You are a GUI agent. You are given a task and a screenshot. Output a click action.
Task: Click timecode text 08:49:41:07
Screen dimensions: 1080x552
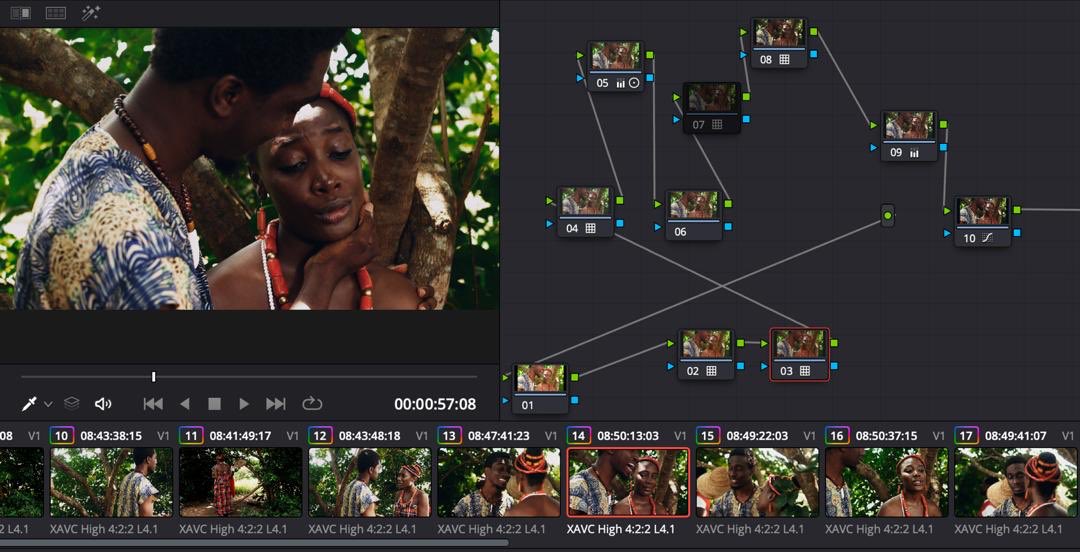point(1015,436)
